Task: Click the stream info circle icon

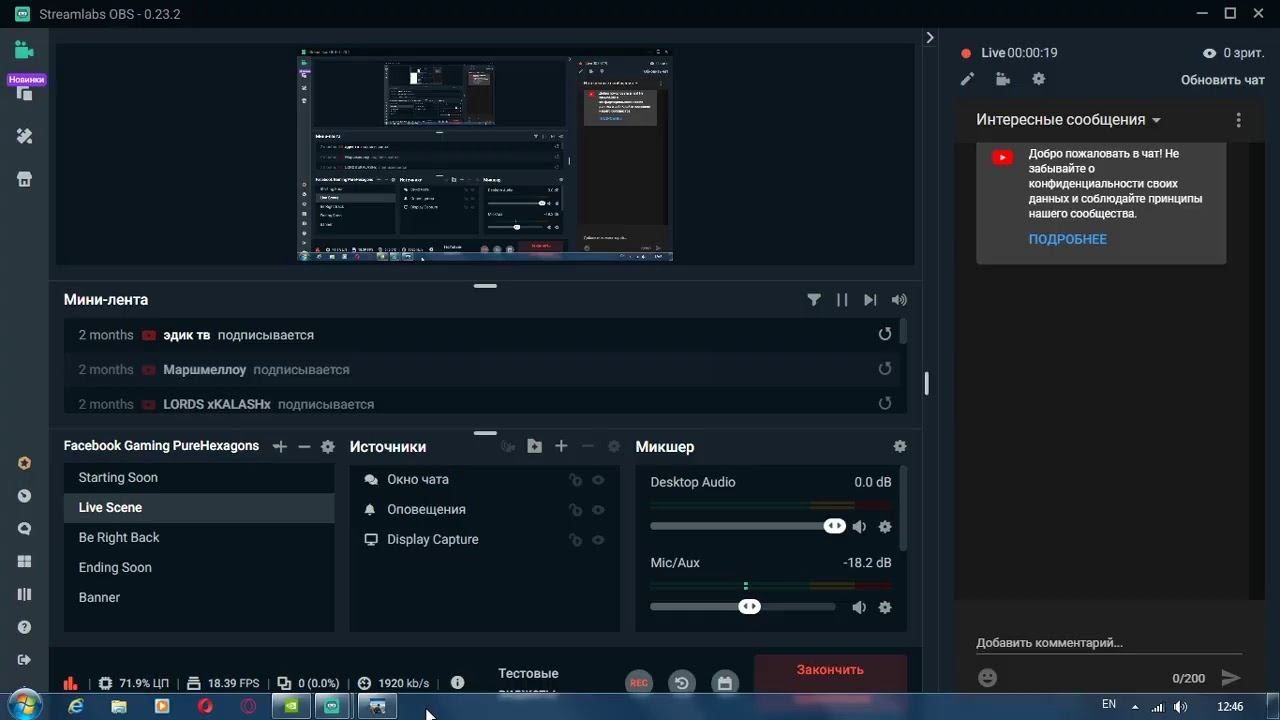Action: click(x=457, y=683)
